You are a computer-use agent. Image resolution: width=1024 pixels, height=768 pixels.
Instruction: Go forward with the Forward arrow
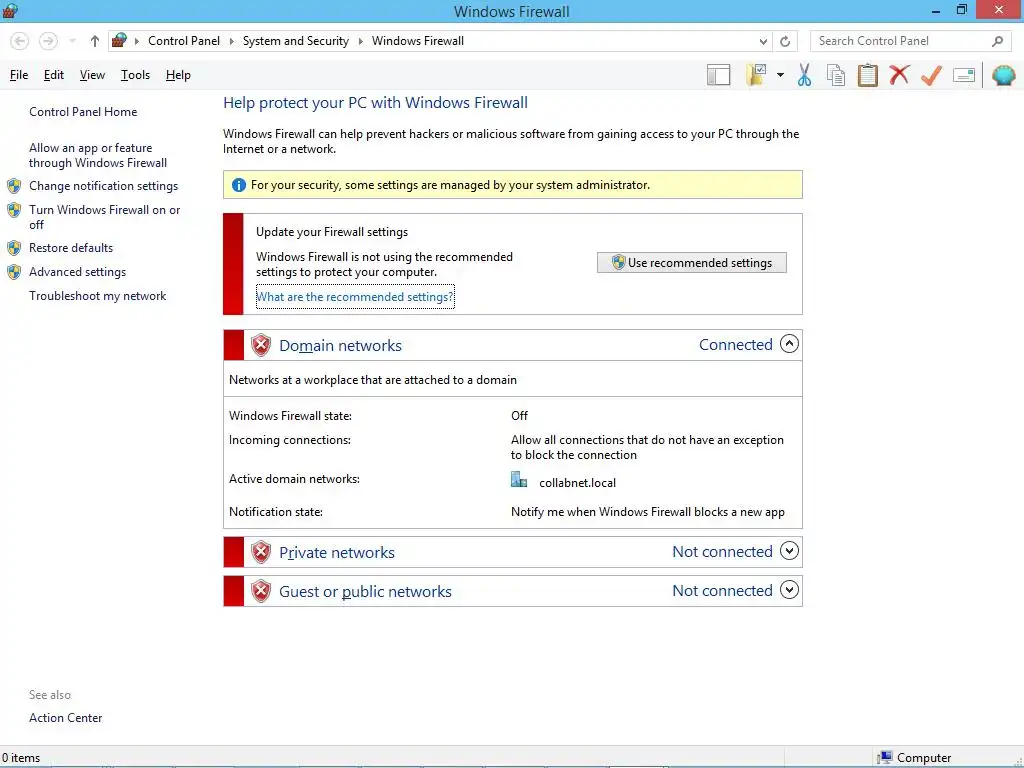coord(48,41)
